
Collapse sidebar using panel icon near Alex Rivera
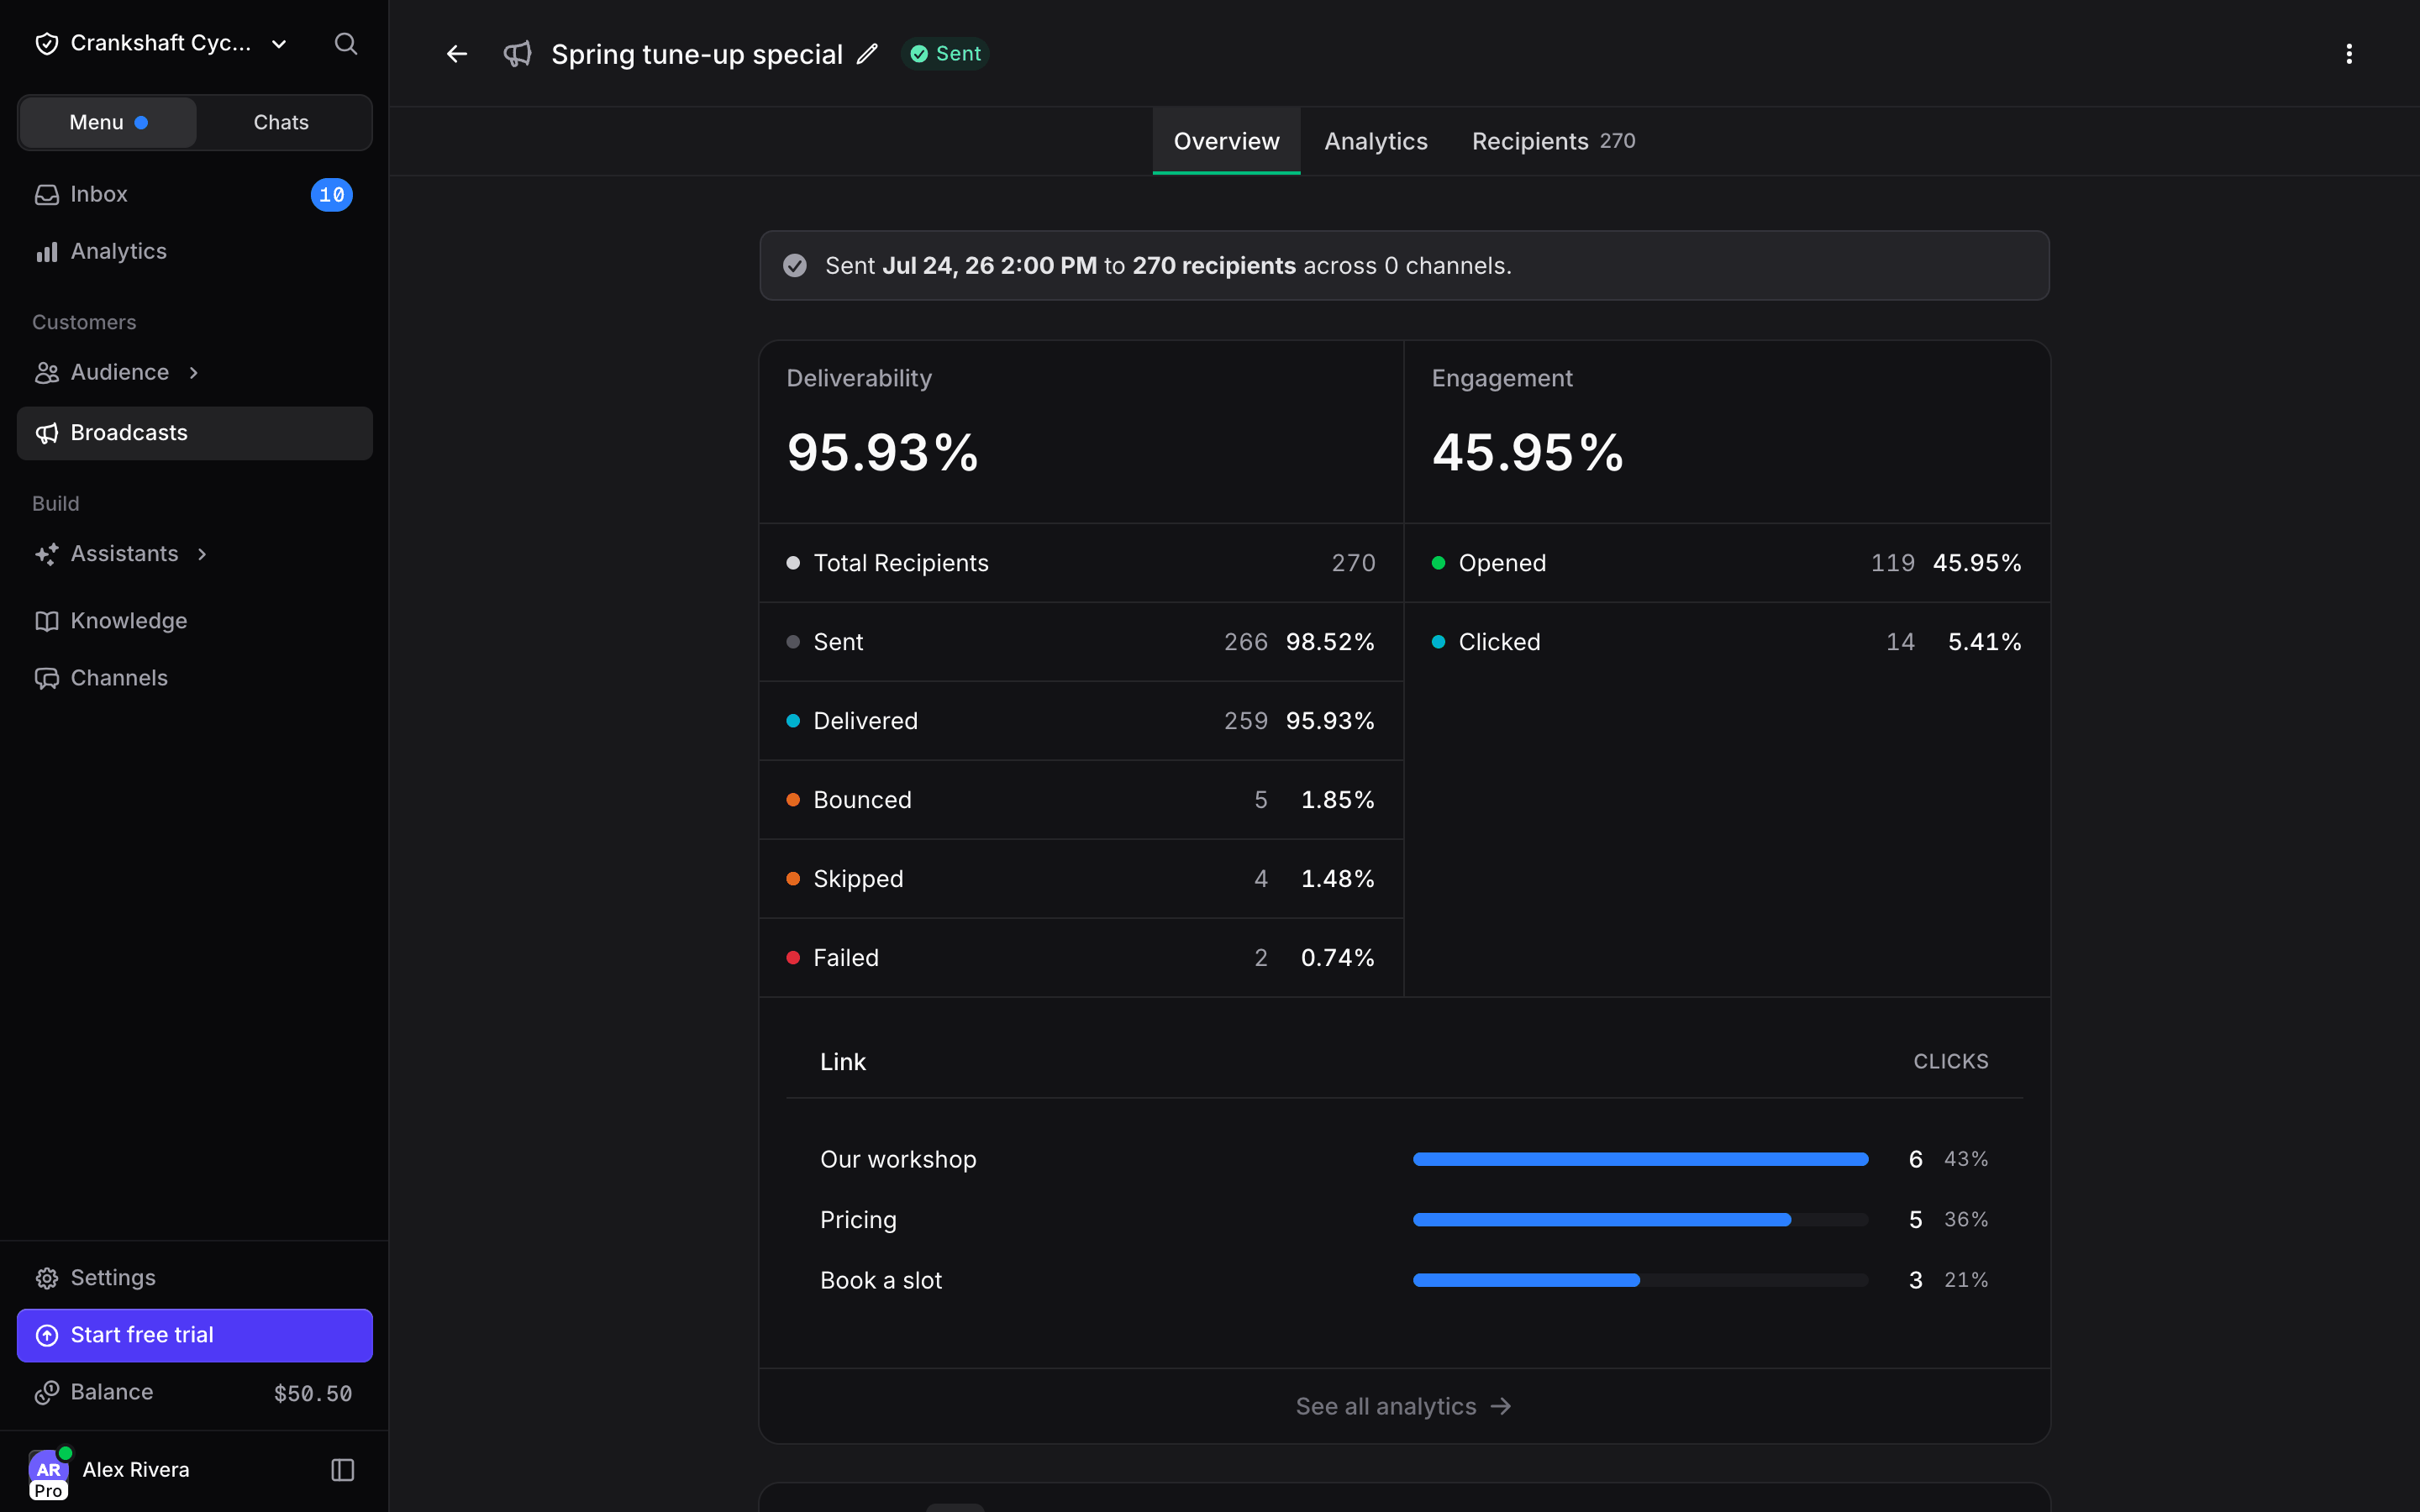(x=342, y=1469)
